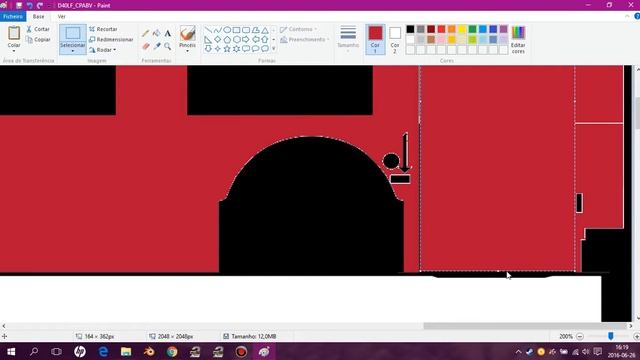Click the horizontal scrollbar thumb
The image size is (640, 360).
click(525, 326)
